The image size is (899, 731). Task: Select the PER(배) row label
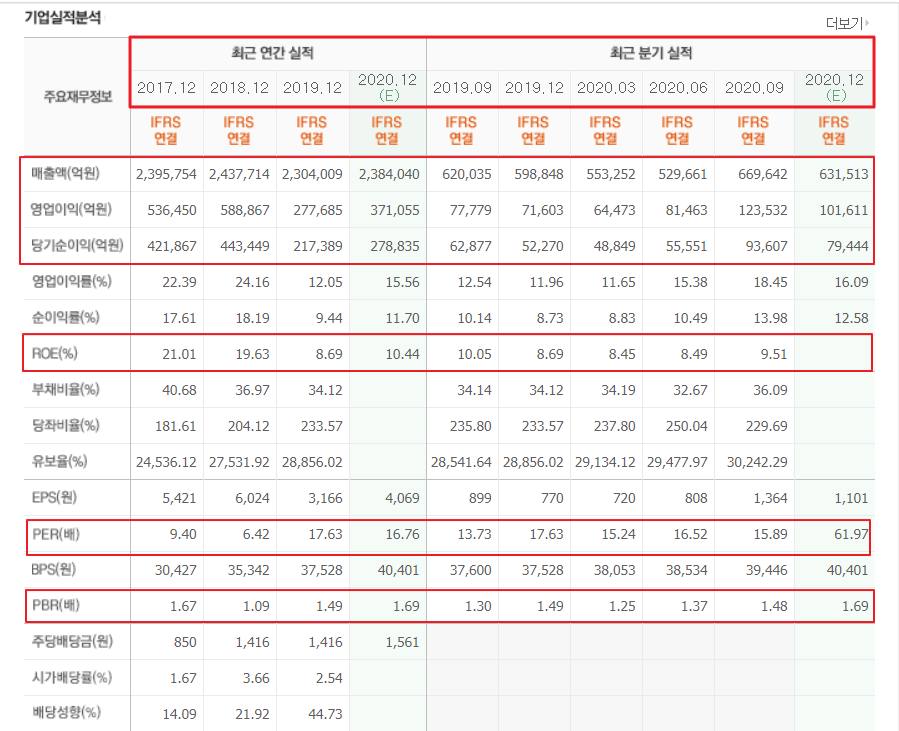[x=56, y=534]
